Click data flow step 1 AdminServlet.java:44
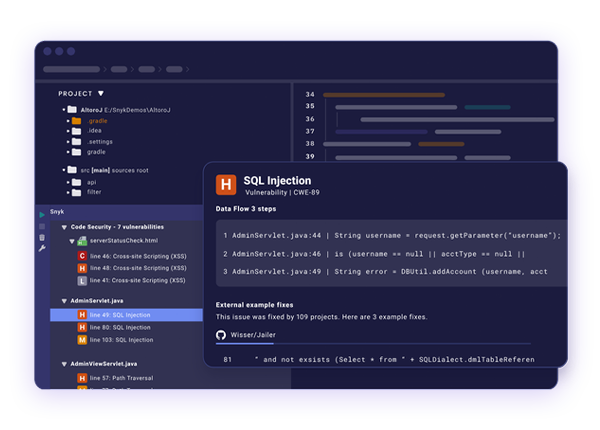Image resolution: width=600 pixels, height=430 pixels. click(392, 236)
